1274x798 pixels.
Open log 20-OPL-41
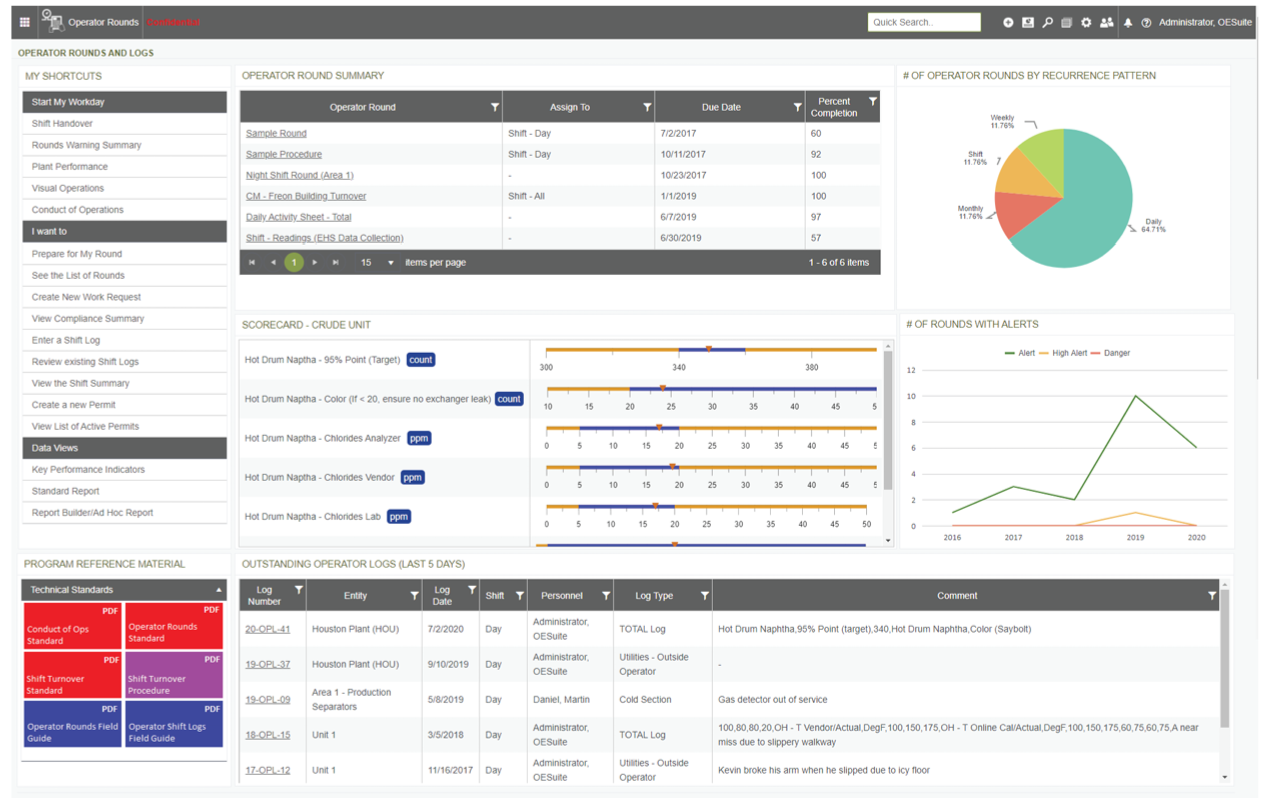[x=268, y=629]
